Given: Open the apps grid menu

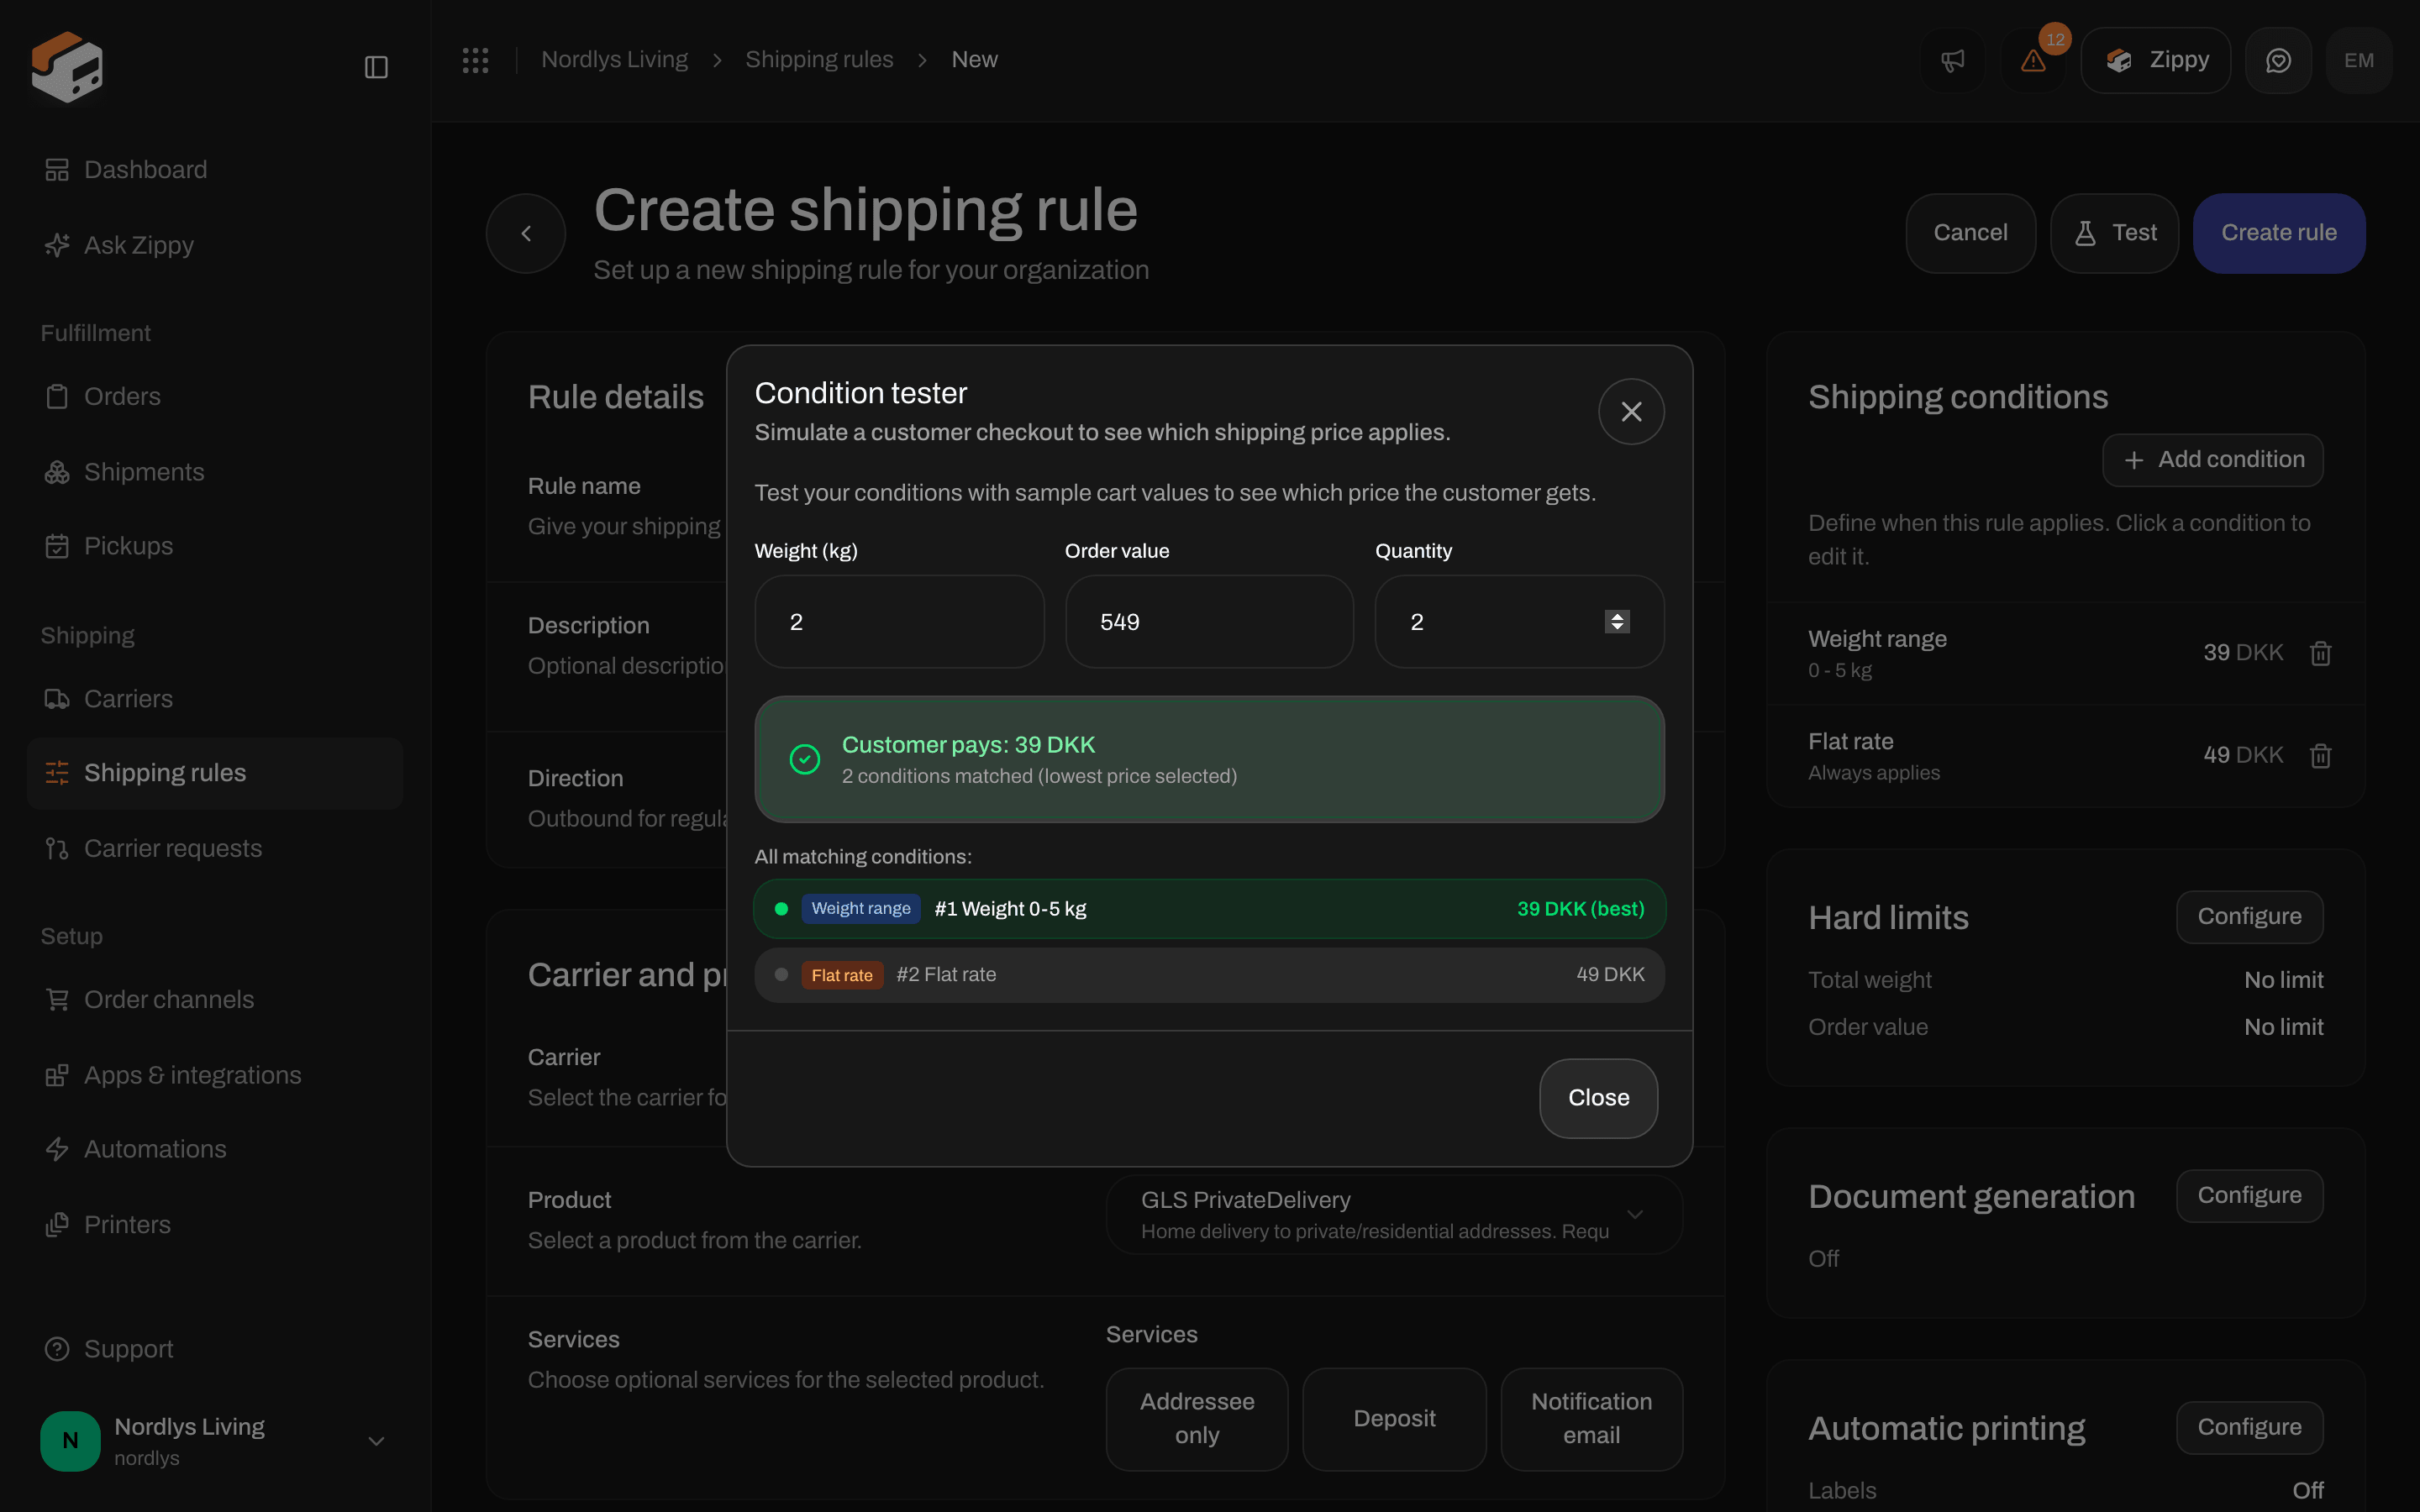Looking at the screenshot, I should (476, 60).
